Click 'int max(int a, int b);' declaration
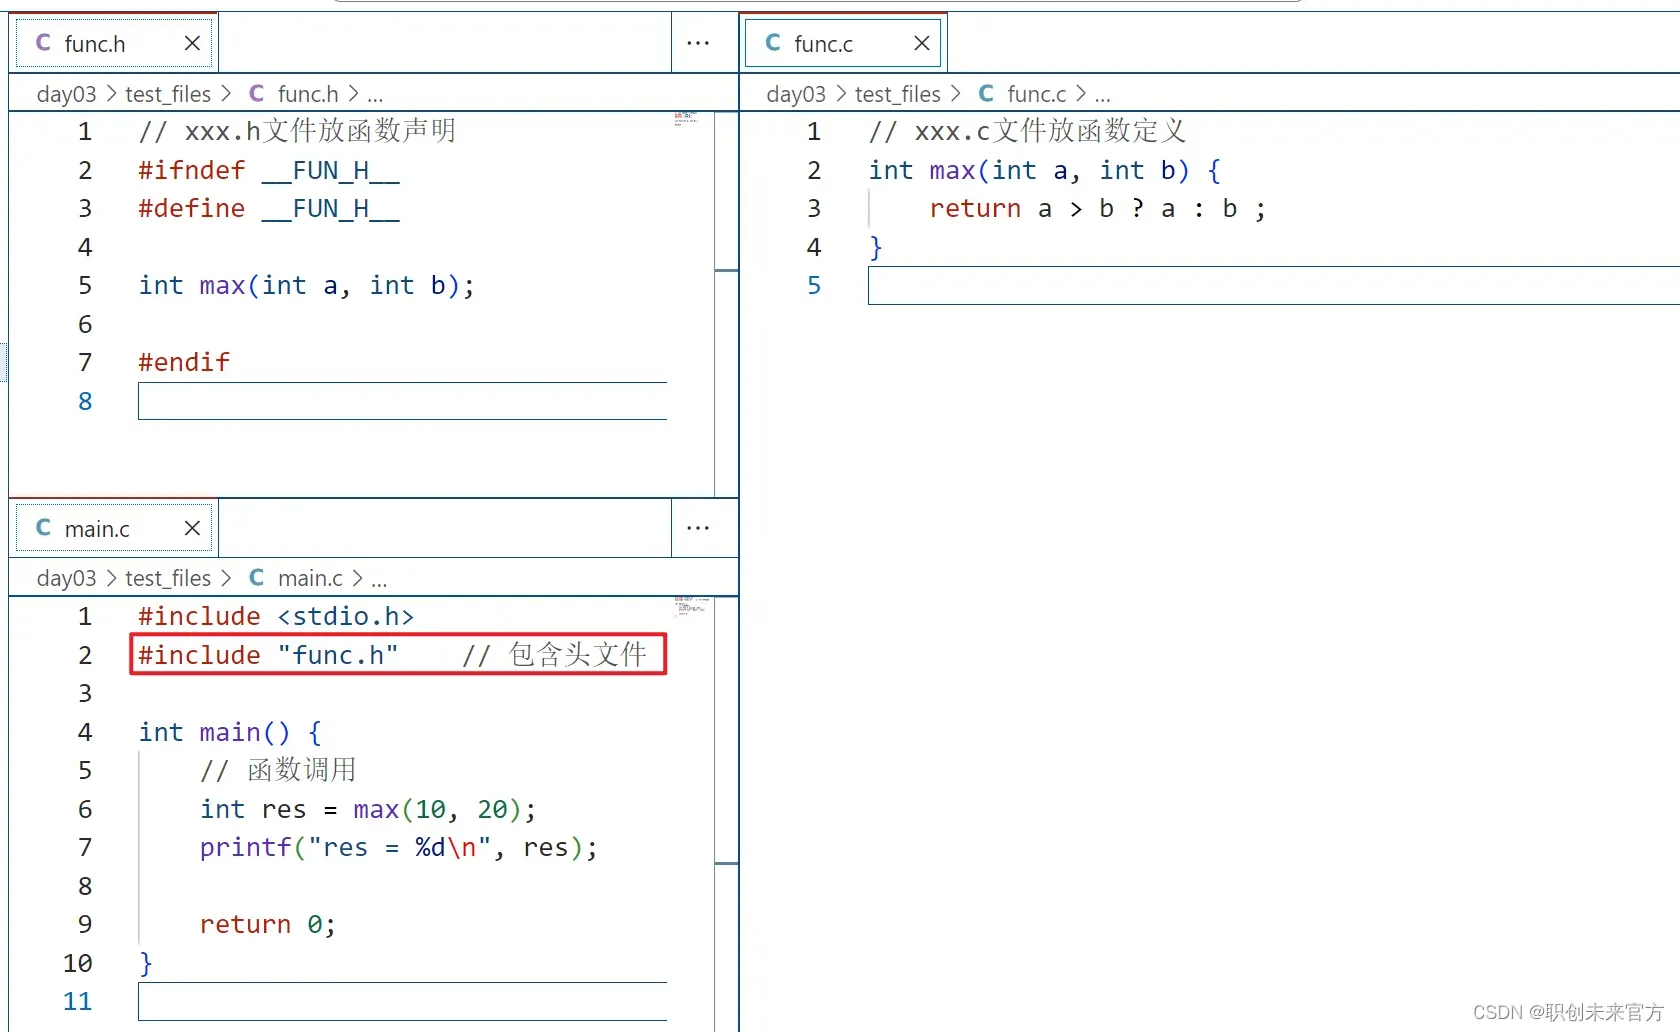Screen dimensions: 1680x1032 (306, 285)
